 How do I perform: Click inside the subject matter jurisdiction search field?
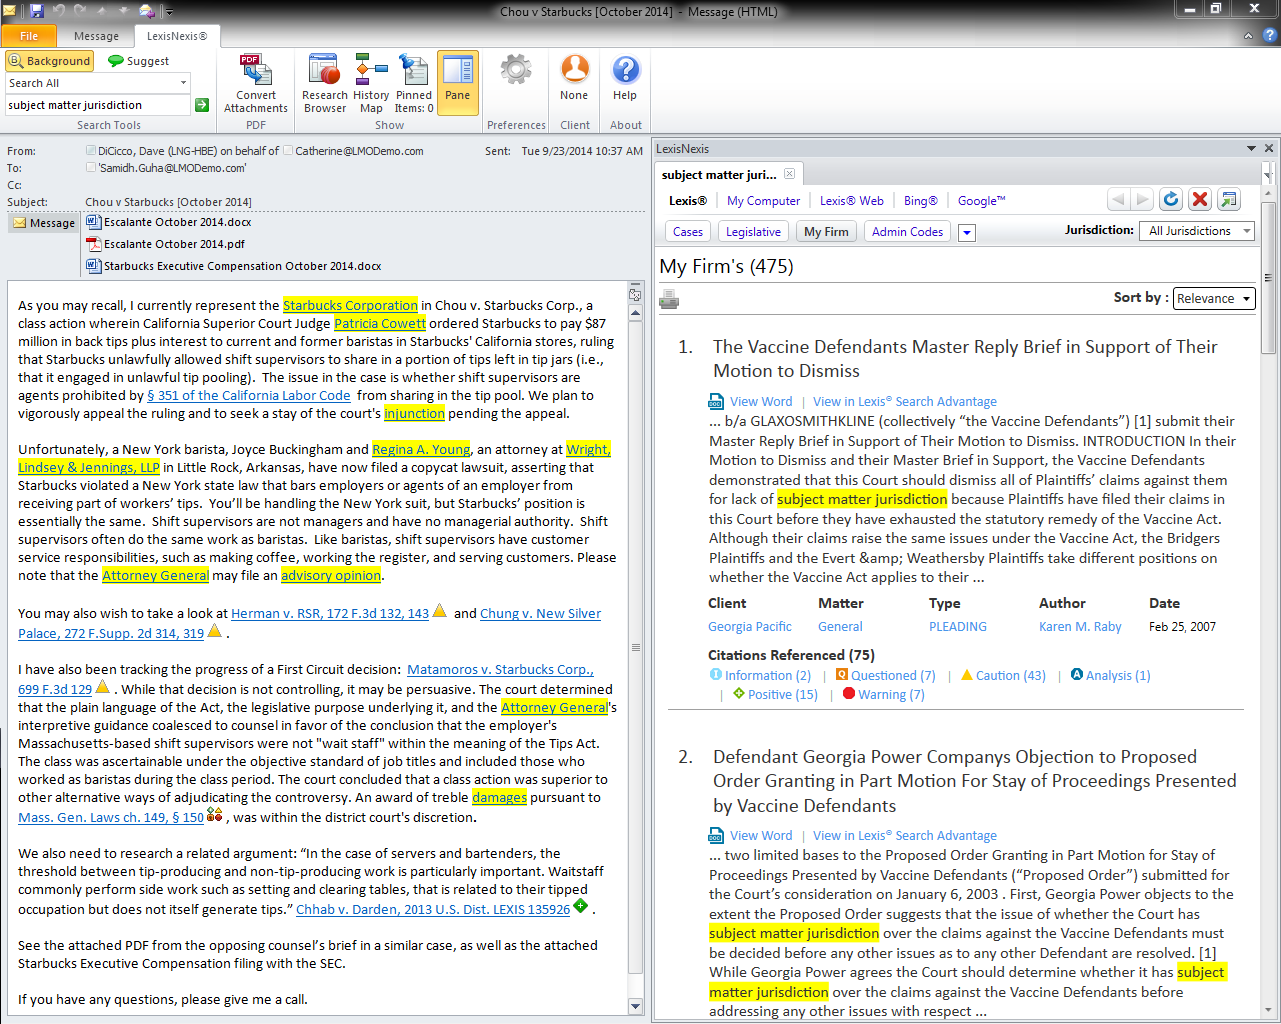tap(96, 105)
